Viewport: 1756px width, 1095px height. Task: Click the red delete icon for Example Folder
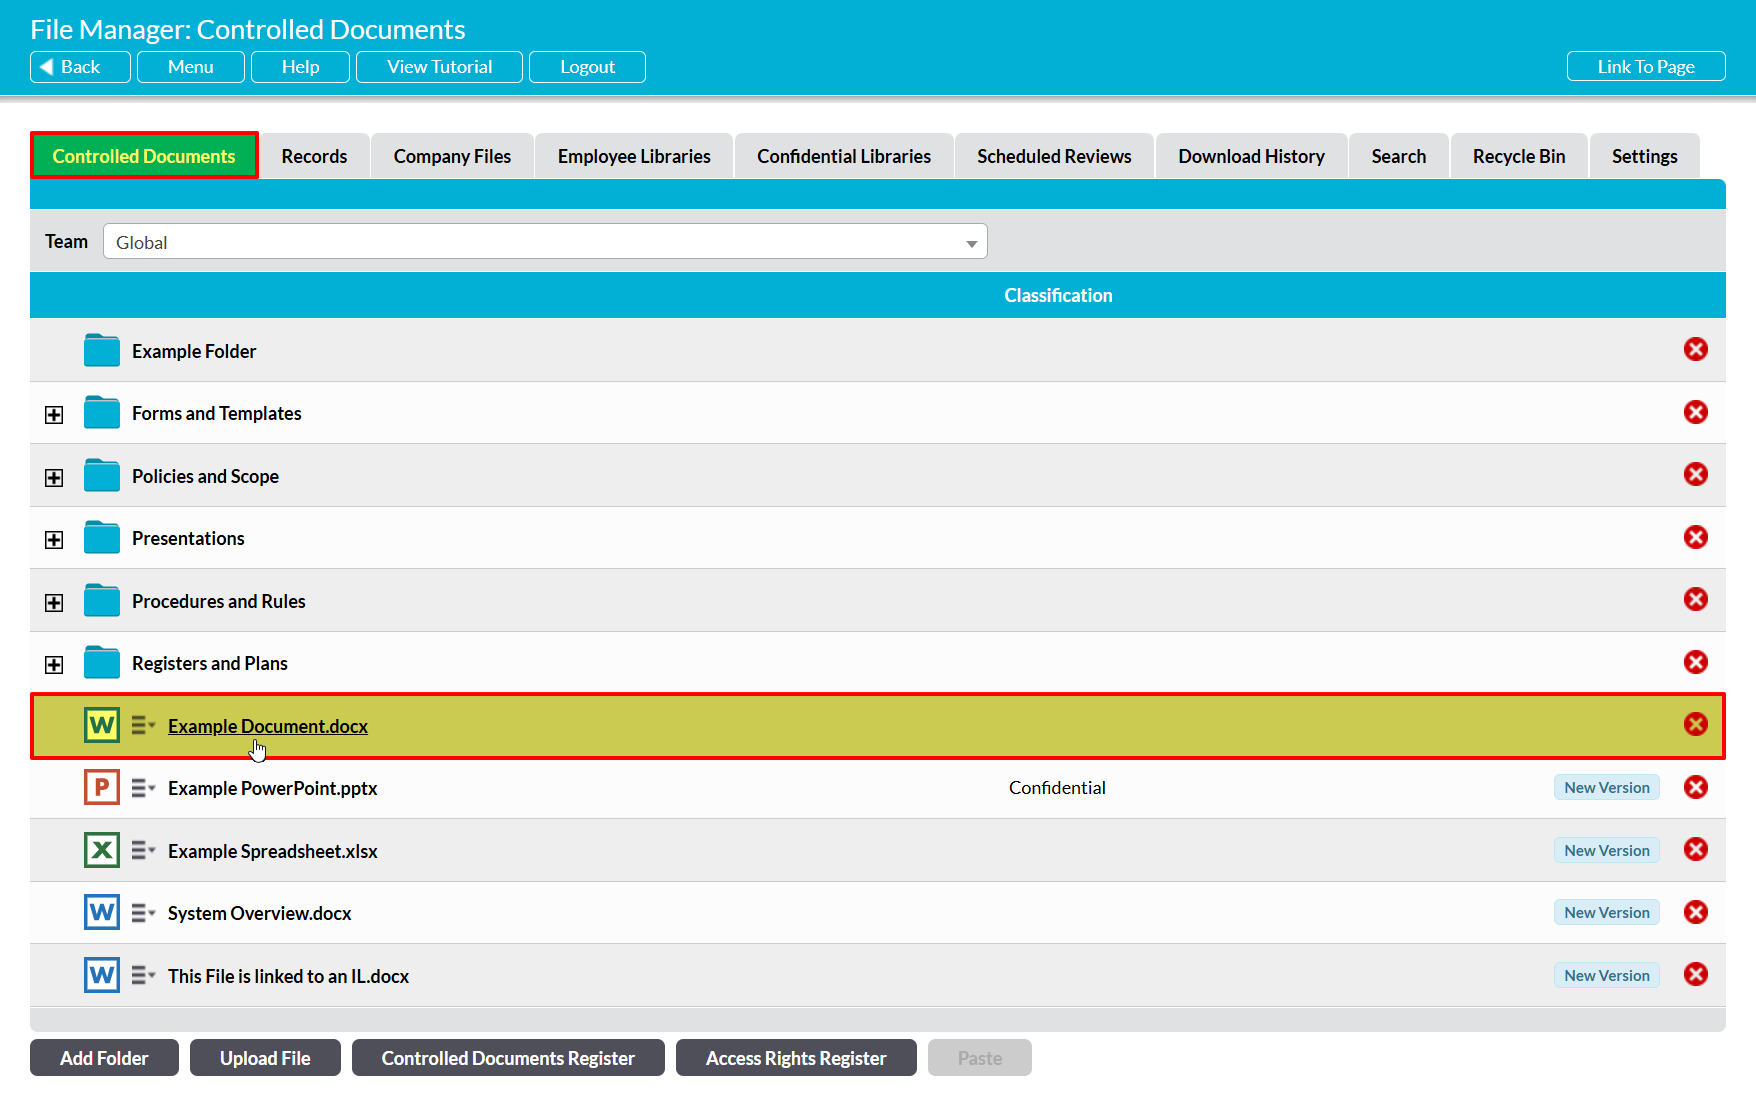coord(1695,350)
